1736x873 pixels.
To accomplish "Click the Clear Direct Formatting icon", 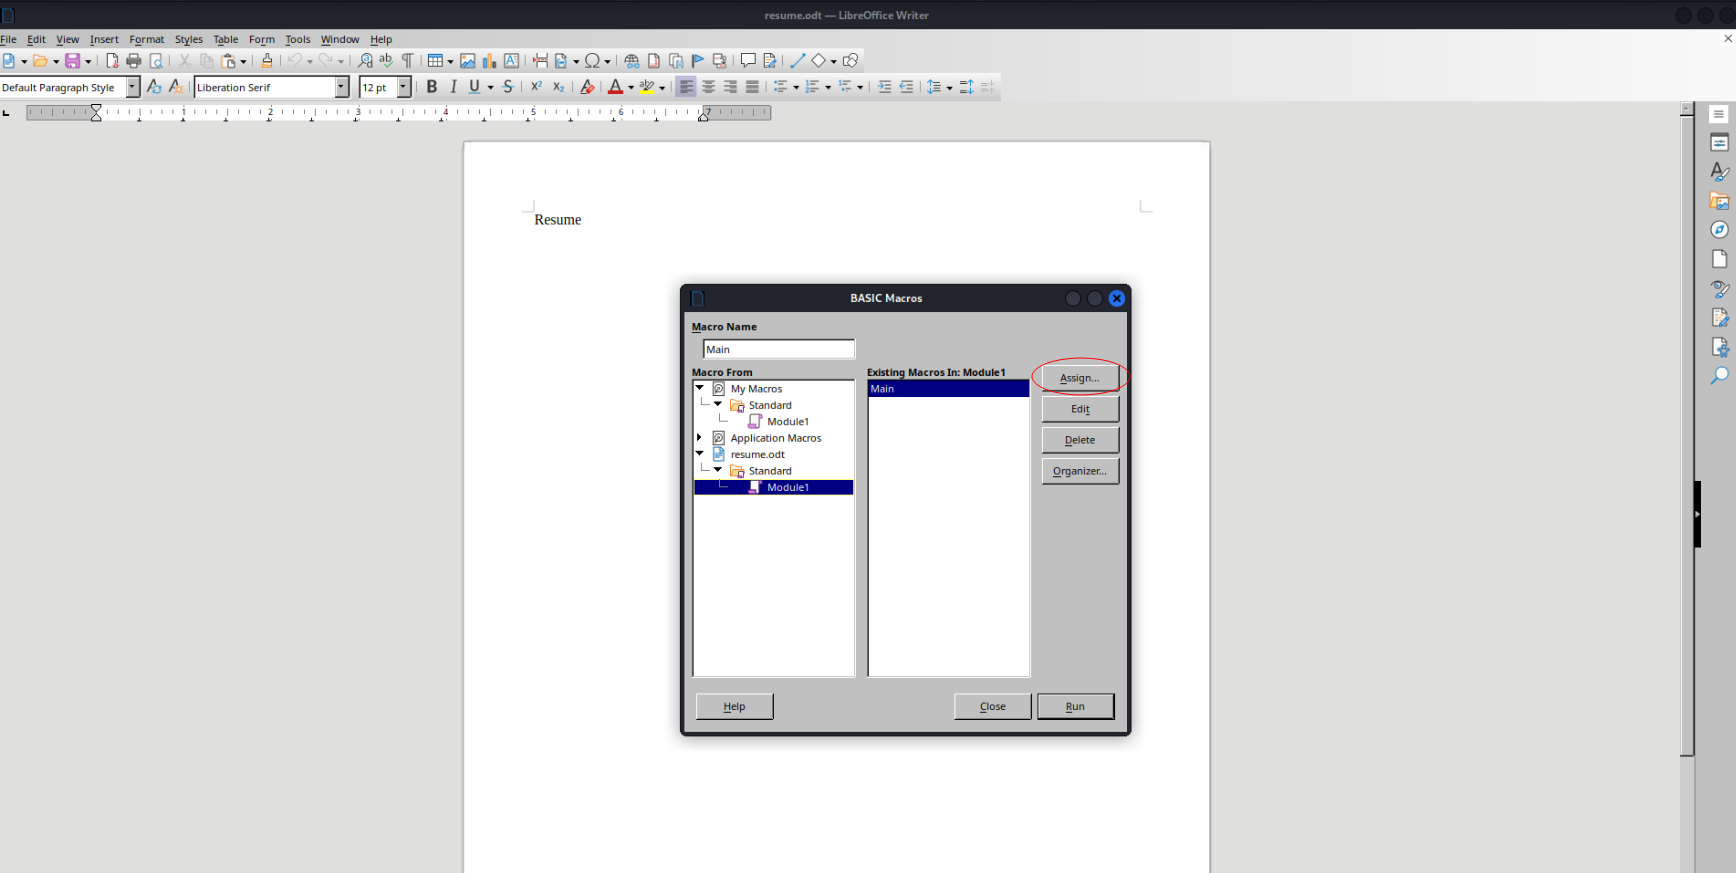I will tap(587, 87).
